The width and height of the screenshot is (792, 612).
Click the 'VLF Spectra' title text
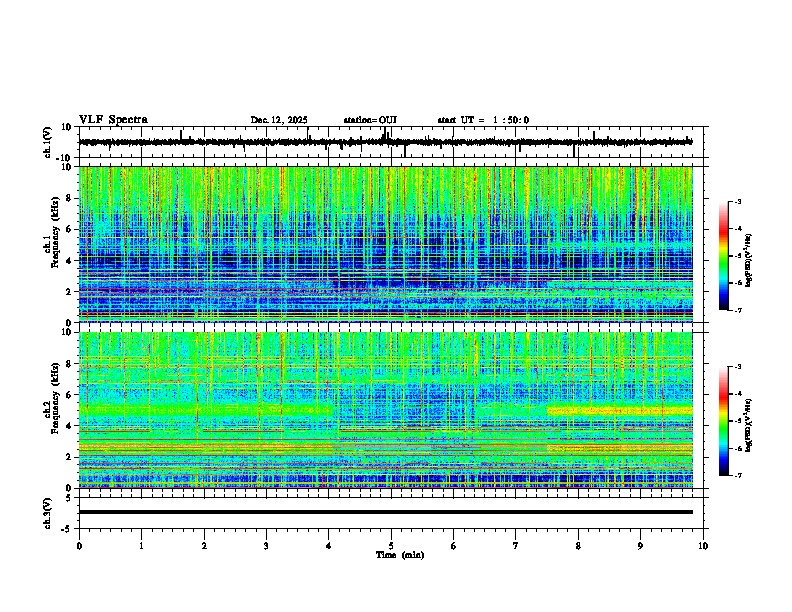click(x=113, y=120)
